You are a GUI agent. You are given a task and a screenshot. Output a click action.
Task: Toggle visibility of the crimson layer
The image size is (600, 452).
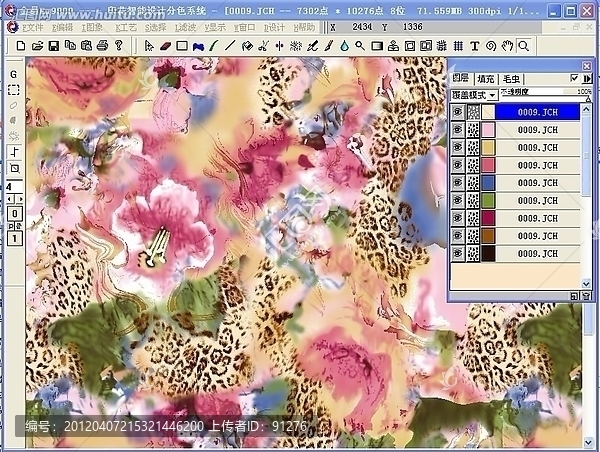point(458,218)
